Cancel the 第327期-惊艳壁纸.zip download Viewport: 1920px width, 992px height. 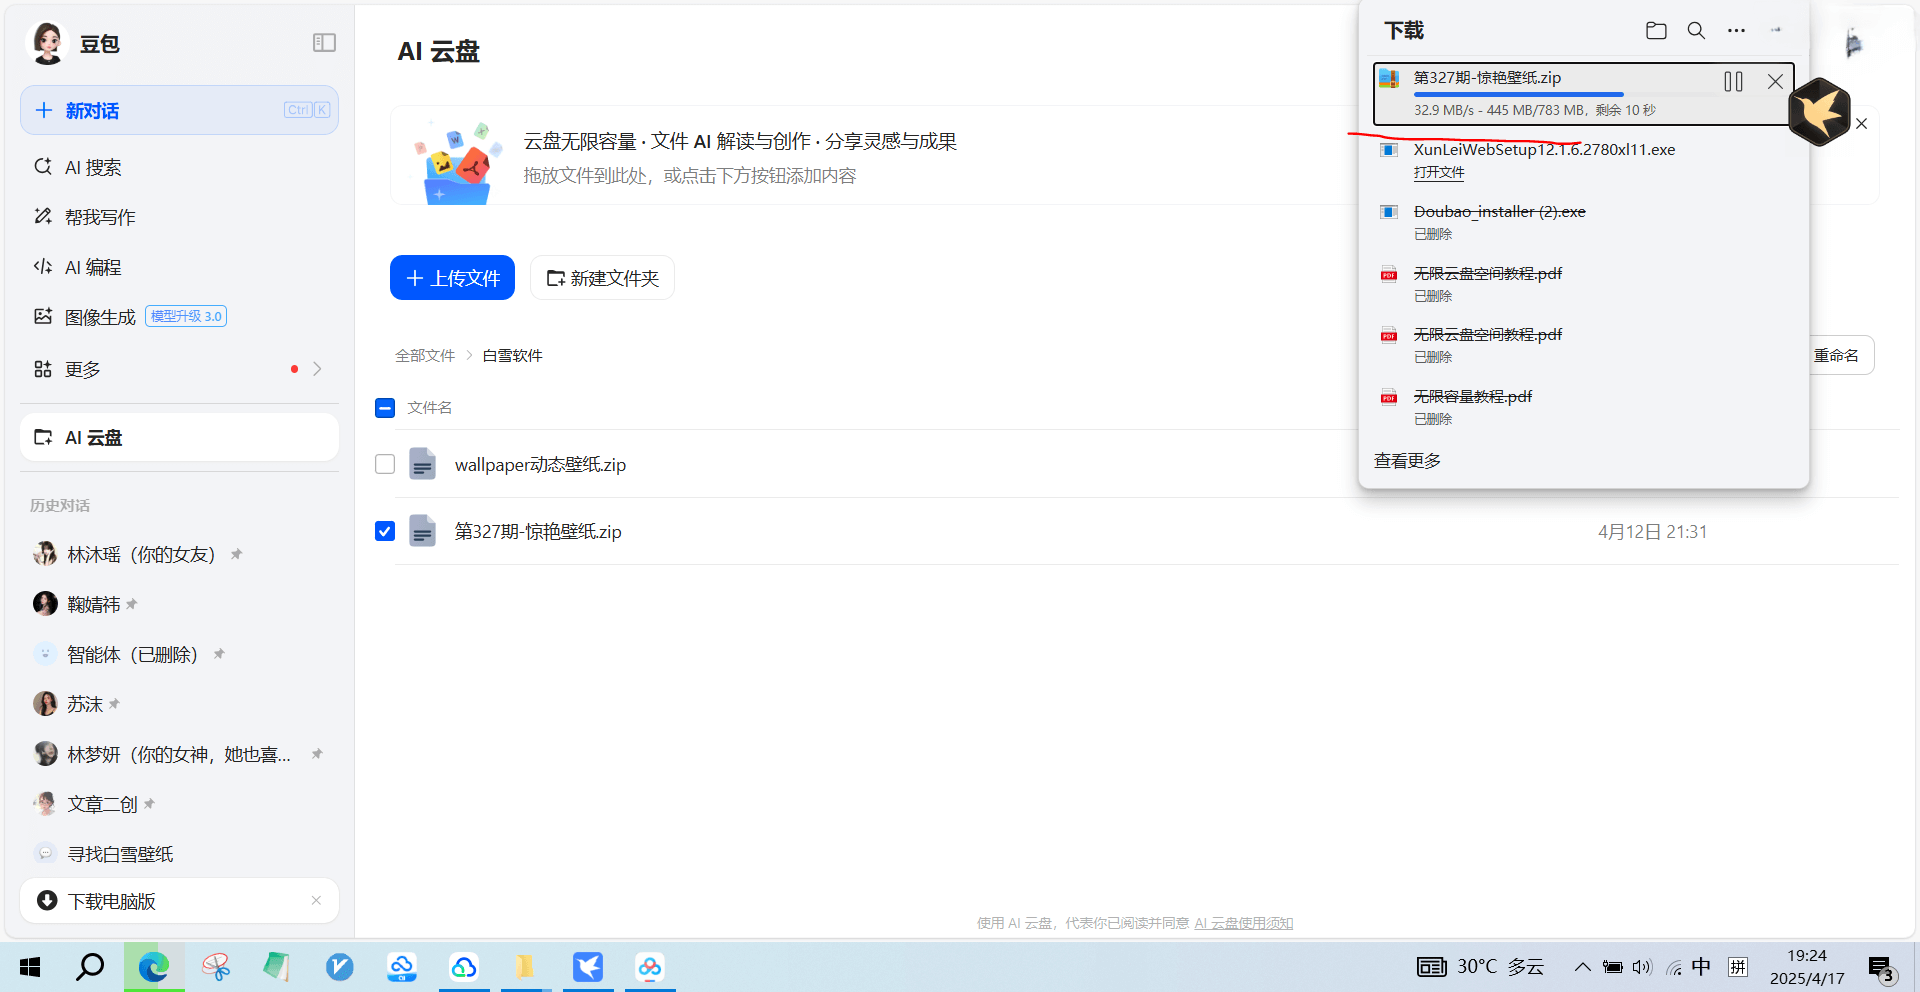click(x=1775, y=82)
